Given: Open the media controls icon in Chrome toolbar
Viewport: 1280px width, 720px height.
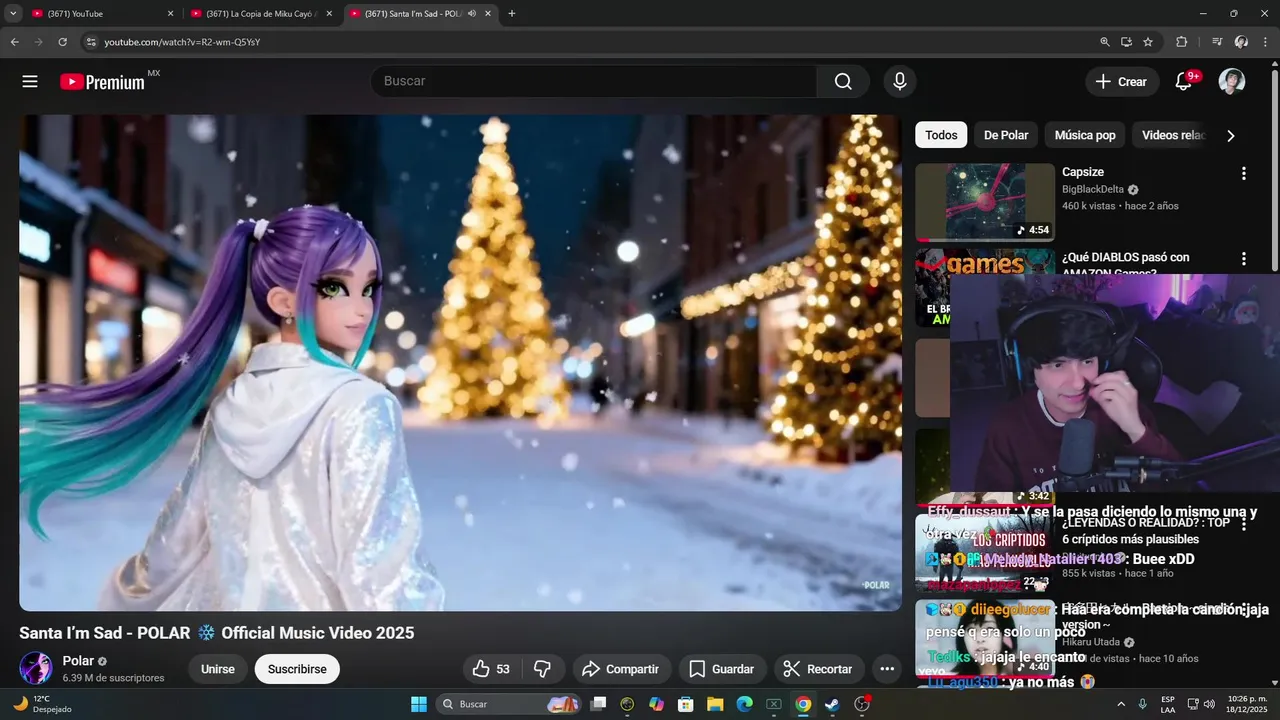Looking at the screenshot, I should click(x=1217, y=42).
